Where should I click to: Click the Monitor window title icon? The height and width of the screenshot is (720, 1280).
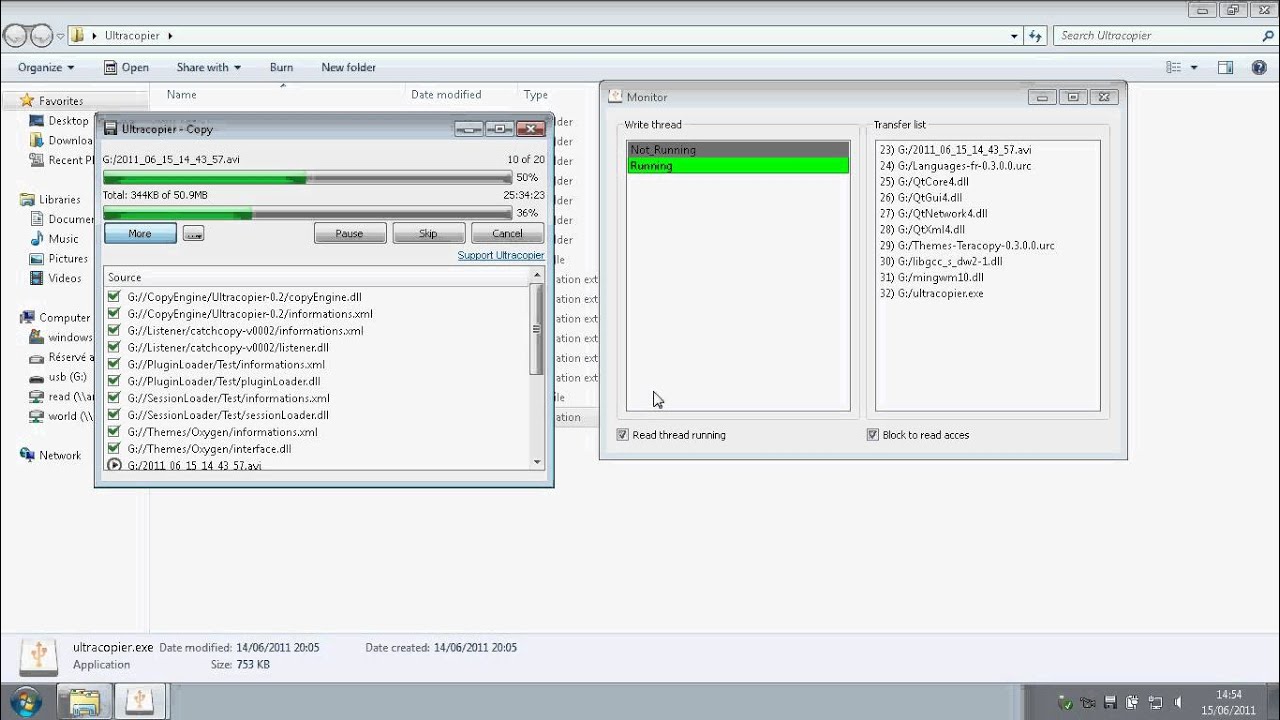point(616,97)
